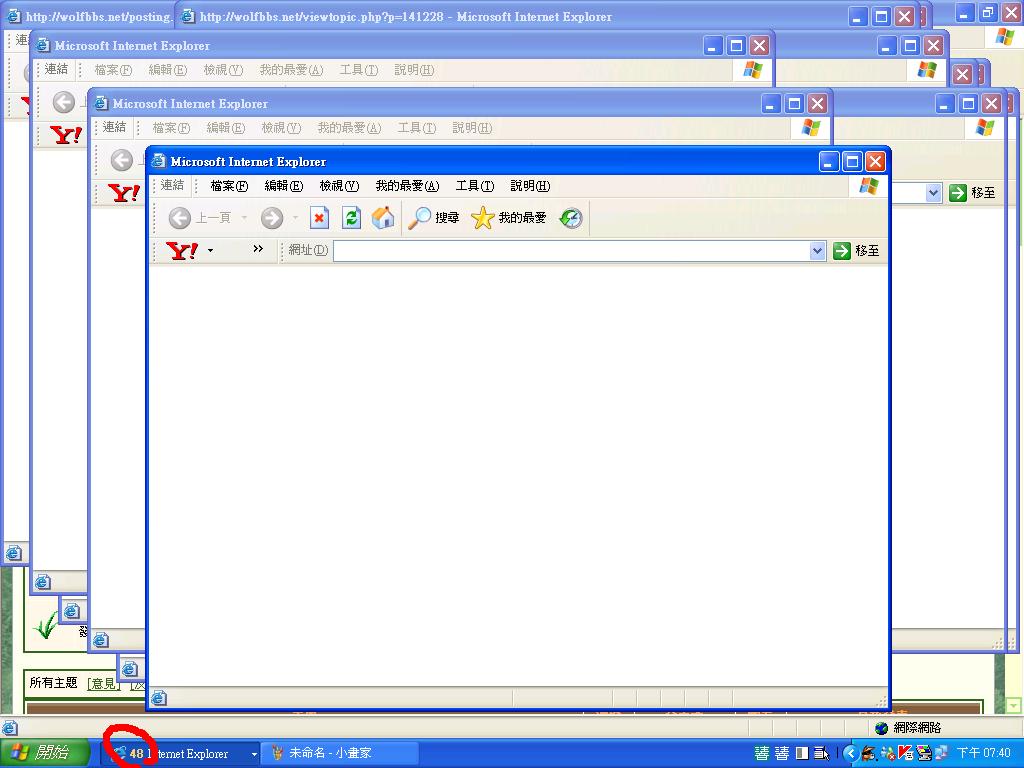Click the 意見 link on the background page

click(103, 683)
